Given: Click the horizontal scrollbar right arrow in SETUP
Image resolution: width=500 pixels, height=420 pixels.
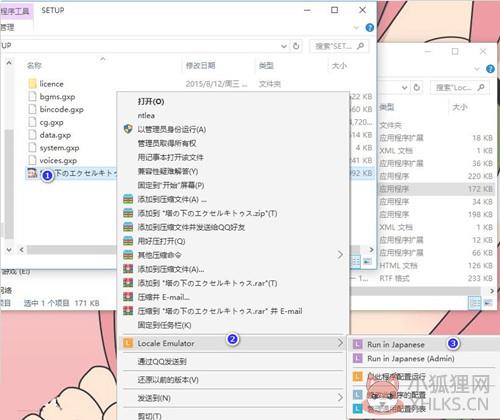Looking at the screenshot, I should point(371,250).
